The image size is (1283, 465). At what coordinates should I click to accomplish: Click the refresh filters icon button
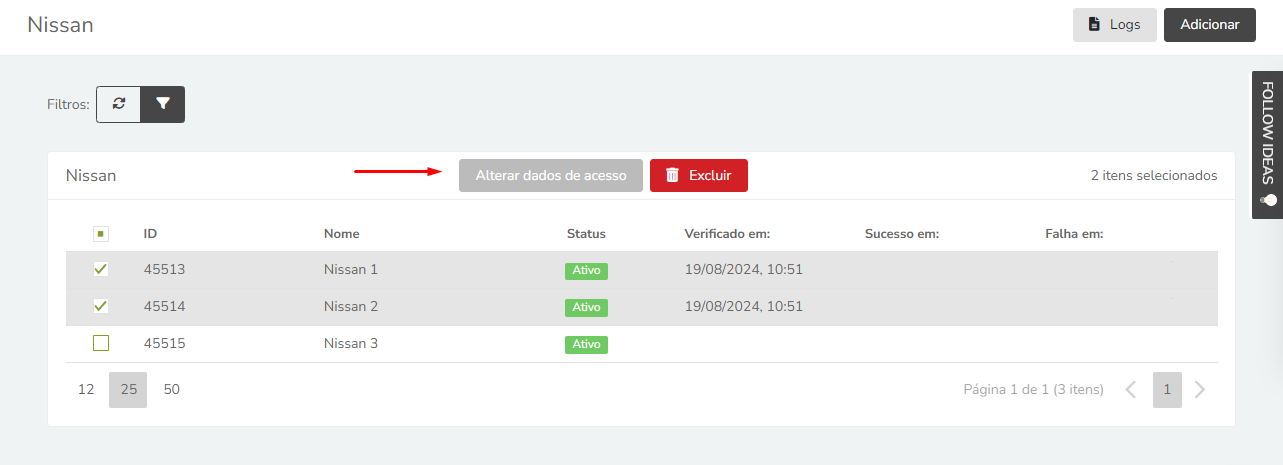coord(119,104)
